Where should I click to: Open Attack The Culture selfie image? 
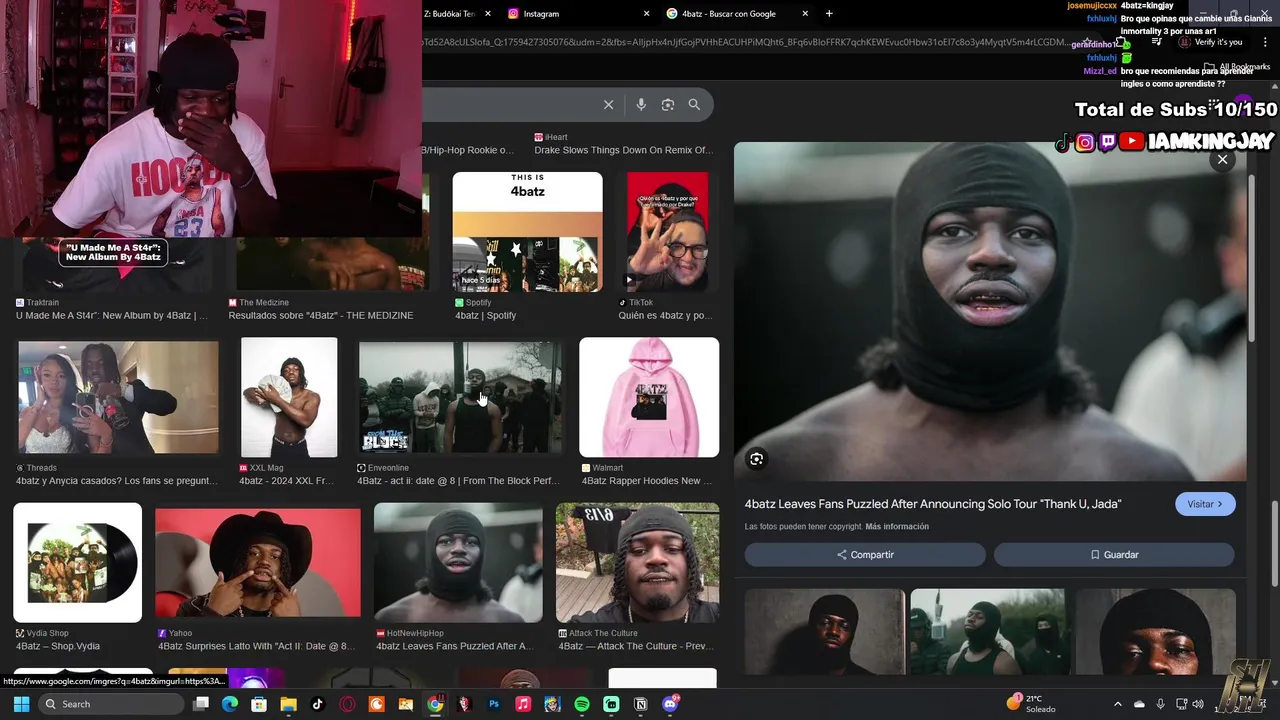click(x=637, y=563)
